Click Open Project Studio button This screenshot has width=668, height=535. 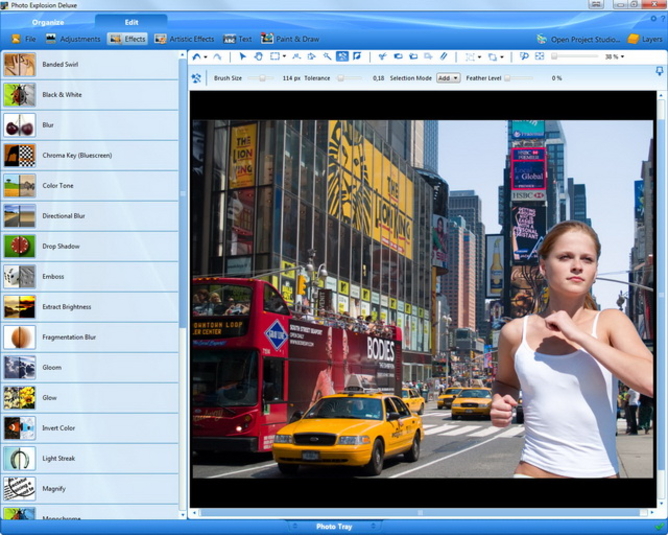[x=578, y=39]
